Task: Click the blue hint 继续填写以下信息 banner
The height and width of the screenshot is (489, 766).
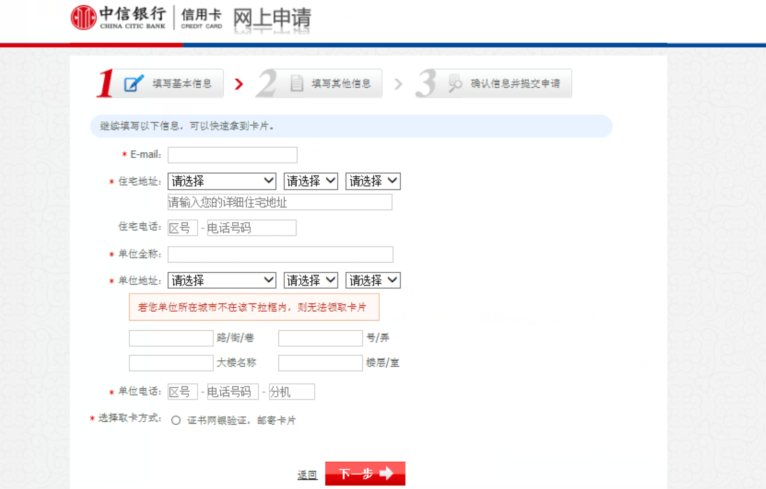Action: [x=351, y=126]
